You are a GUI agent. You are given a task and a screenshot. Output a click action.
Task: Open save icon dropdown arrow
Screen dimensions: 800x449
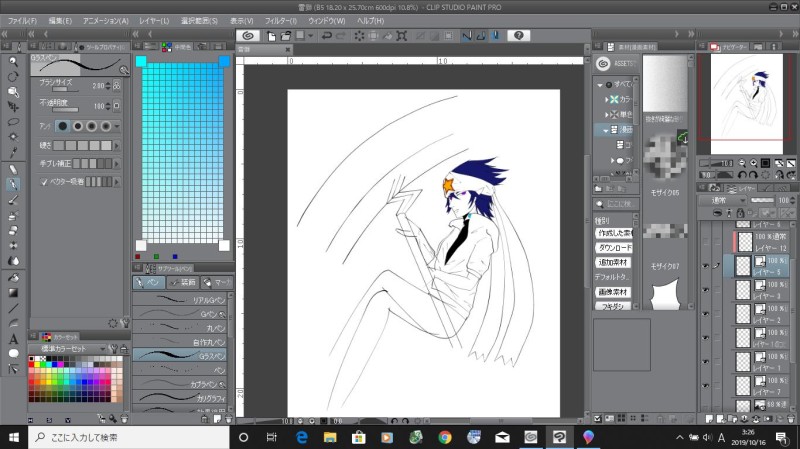click(x=310, y=36)
